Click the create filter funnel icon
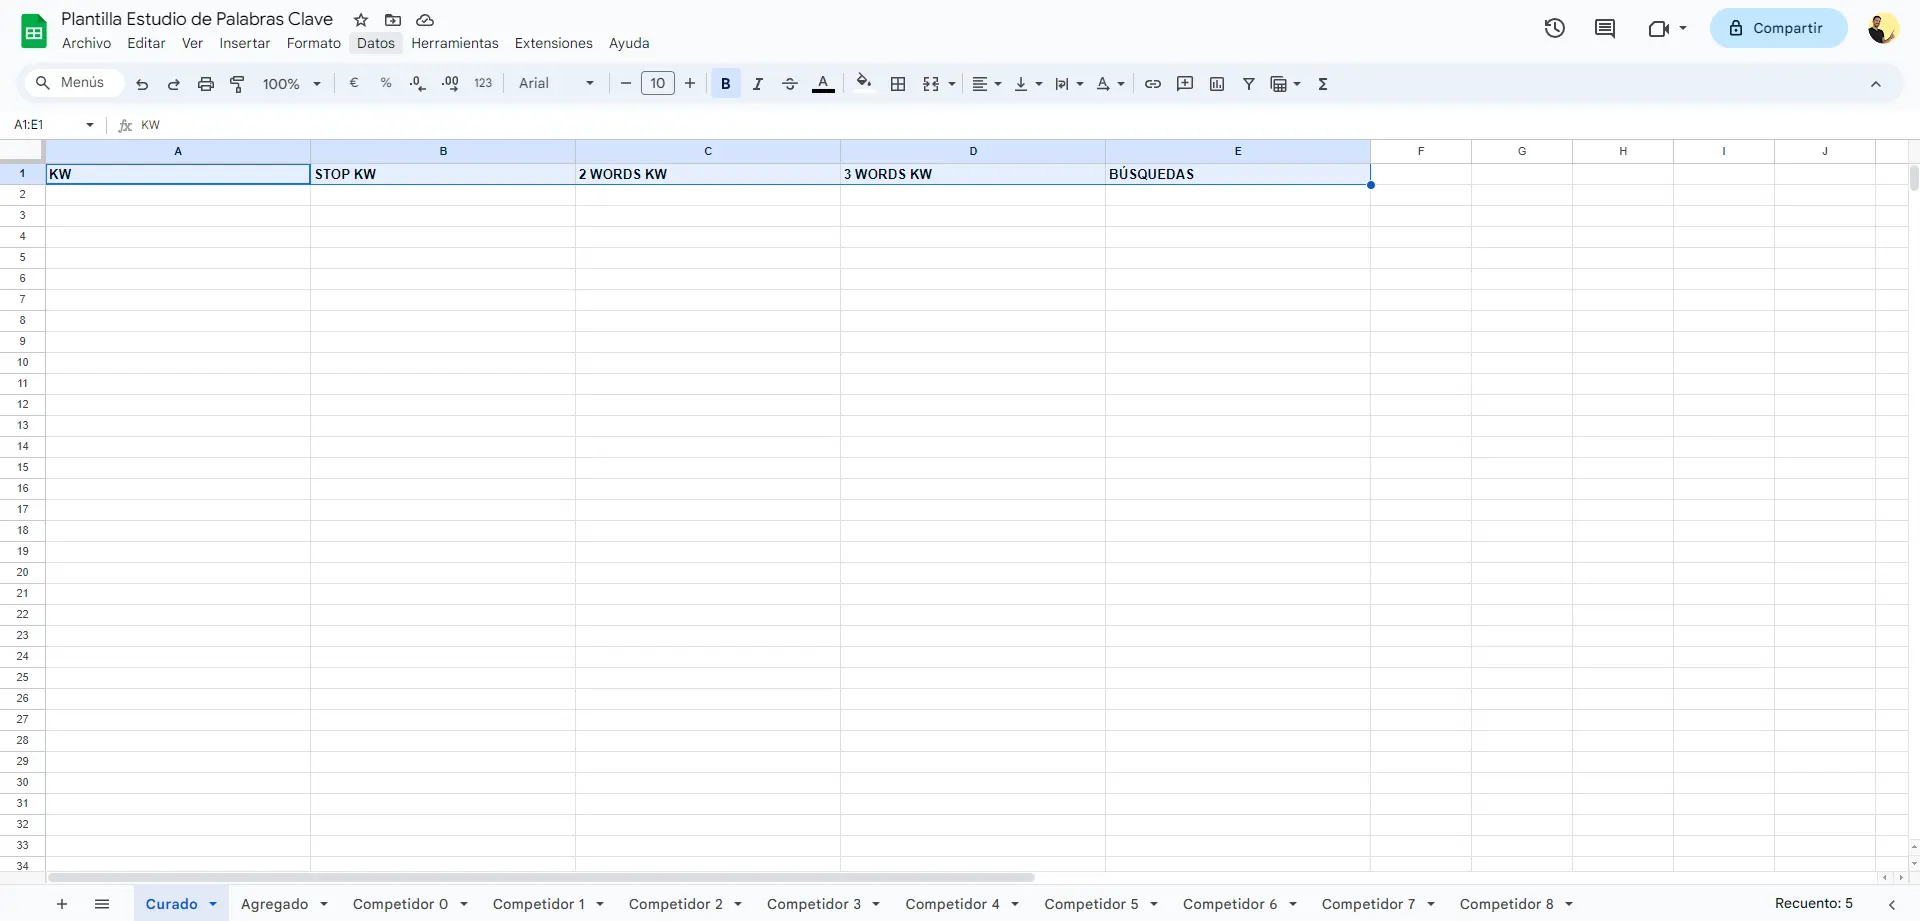The height and width of the screenshot is (921, 1920). pyautogui.click(x=1249, y=84)
